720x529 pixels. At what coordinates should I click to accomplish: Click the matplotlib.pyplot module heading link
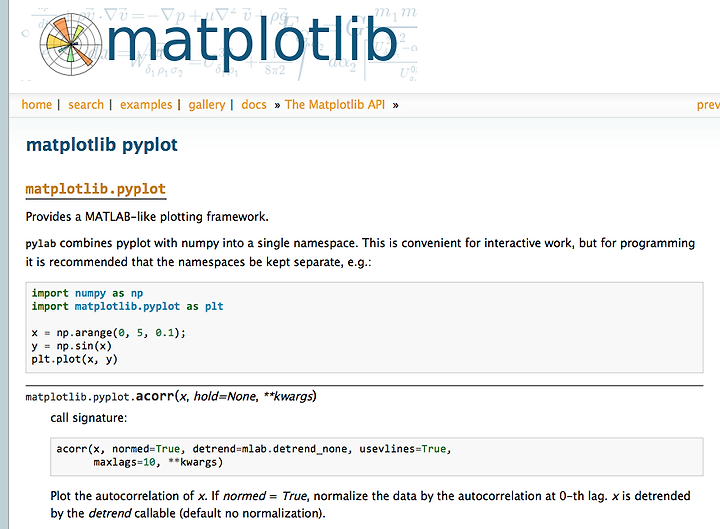(x=96, y=189)
